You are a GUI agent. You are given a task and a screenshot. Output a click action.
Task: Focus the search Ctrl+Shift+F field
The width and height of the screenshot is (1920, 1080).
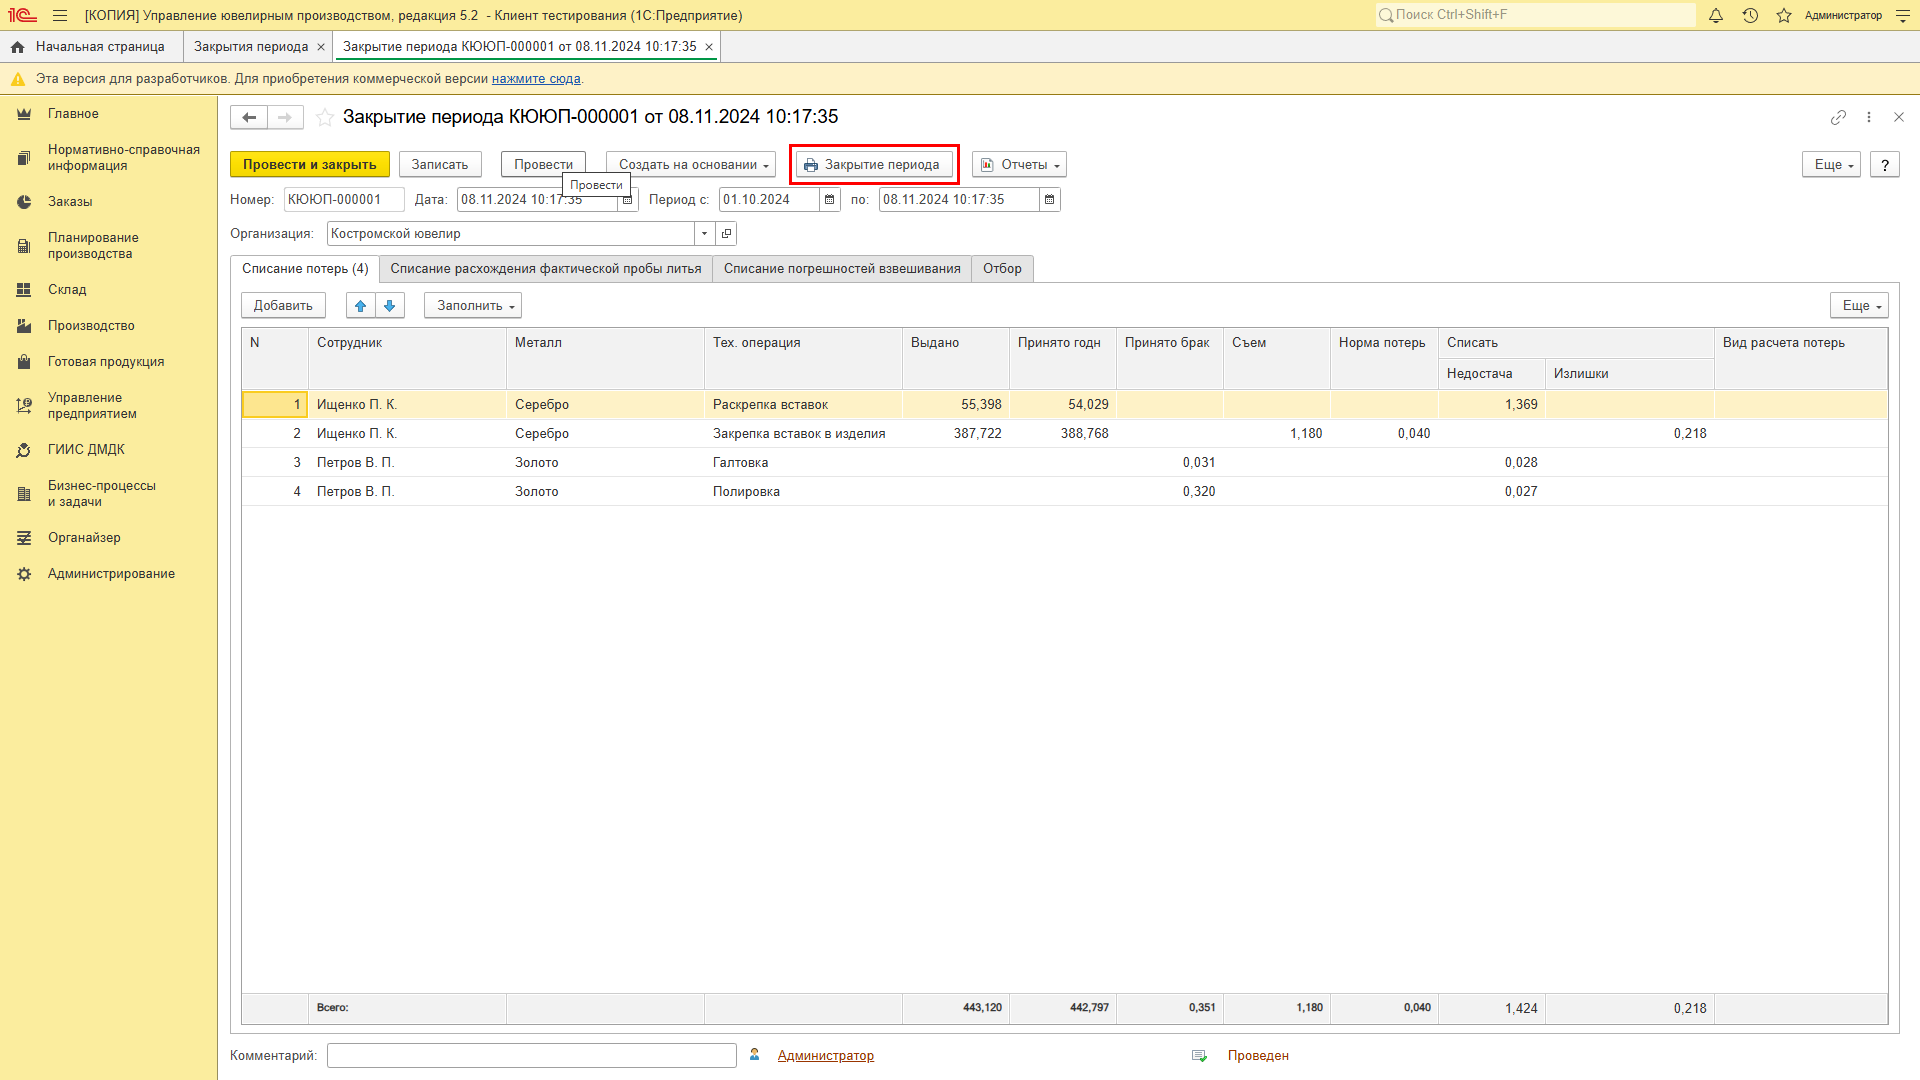1536,15
